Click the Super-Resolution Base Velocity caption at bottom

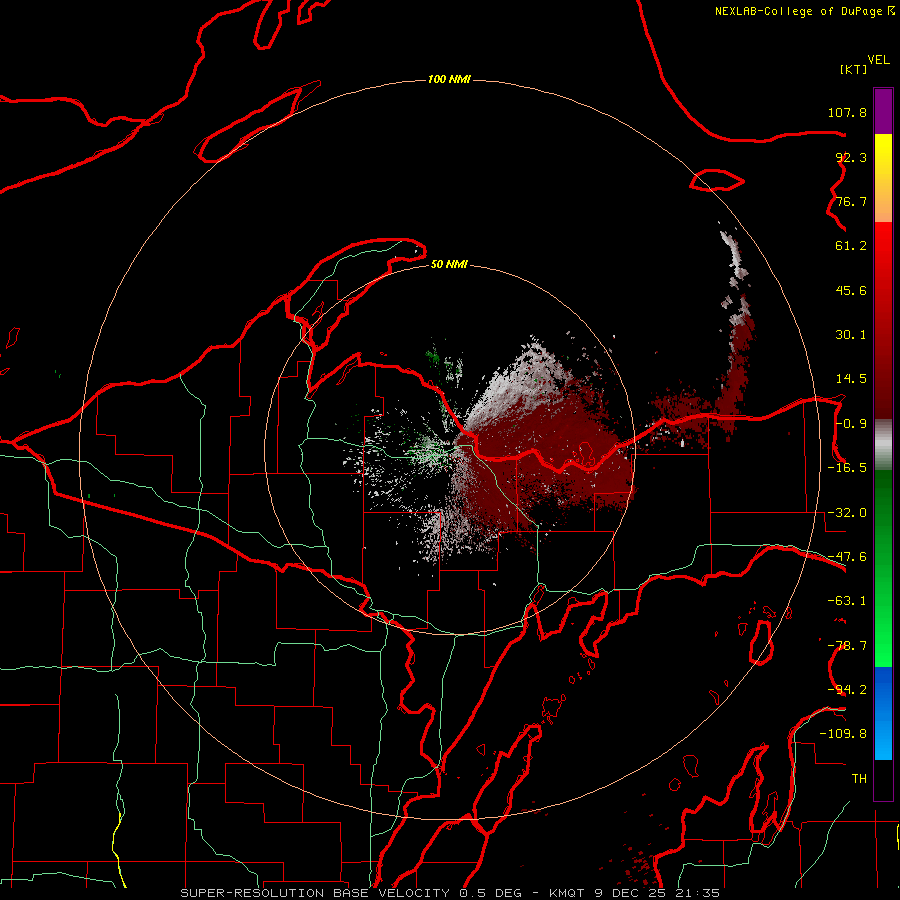click(450, 893)
